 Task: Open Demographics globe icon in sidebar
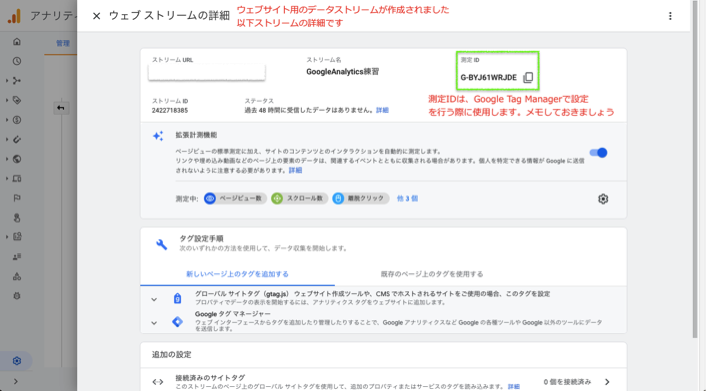(17, 159)
